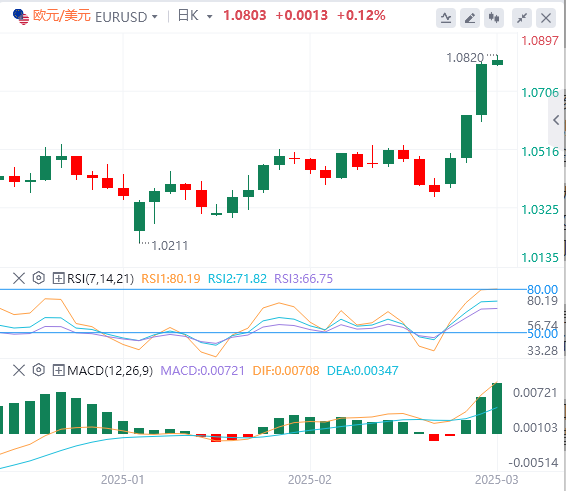Click the 欧元/美元 pair name
Viewport: 566px width, 491px height.
pos(61,16)
